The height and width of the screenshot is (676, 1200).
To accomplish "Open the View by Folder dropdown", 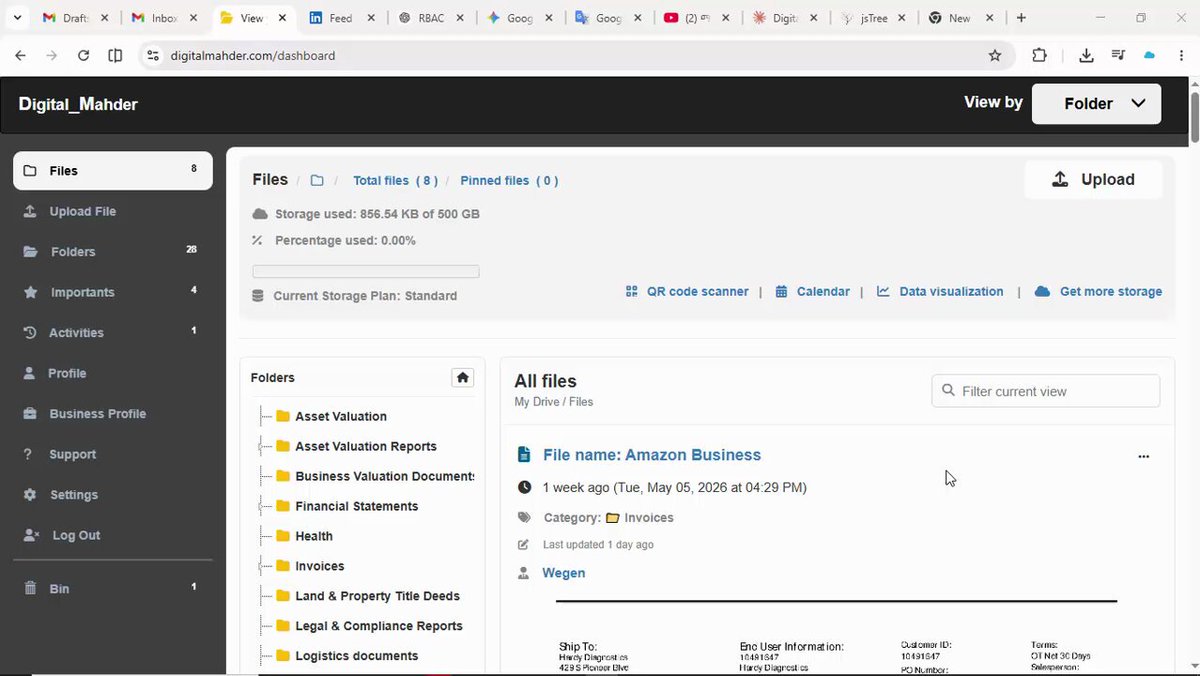I will point(1096,104).
